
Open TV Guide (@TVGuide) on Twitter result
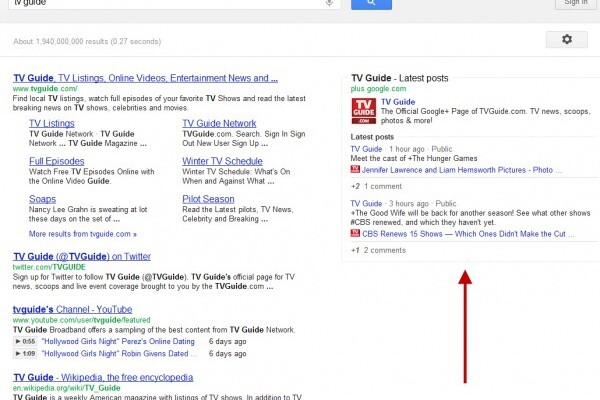pyautogui.click(x=82, y=256)
